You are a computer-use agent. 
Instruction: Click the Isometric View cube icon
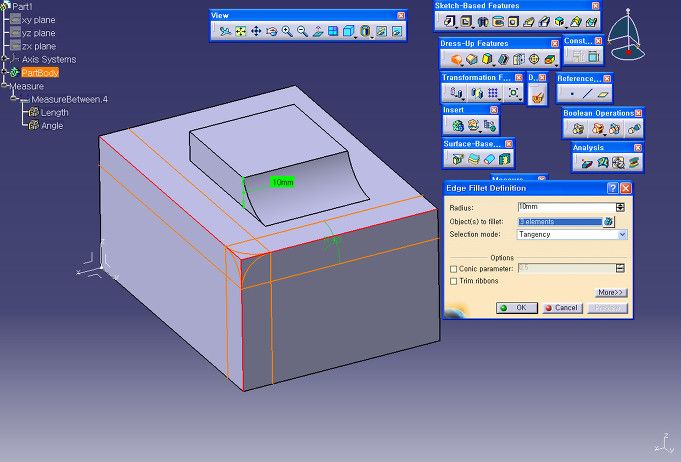click(x=348, y=31)
